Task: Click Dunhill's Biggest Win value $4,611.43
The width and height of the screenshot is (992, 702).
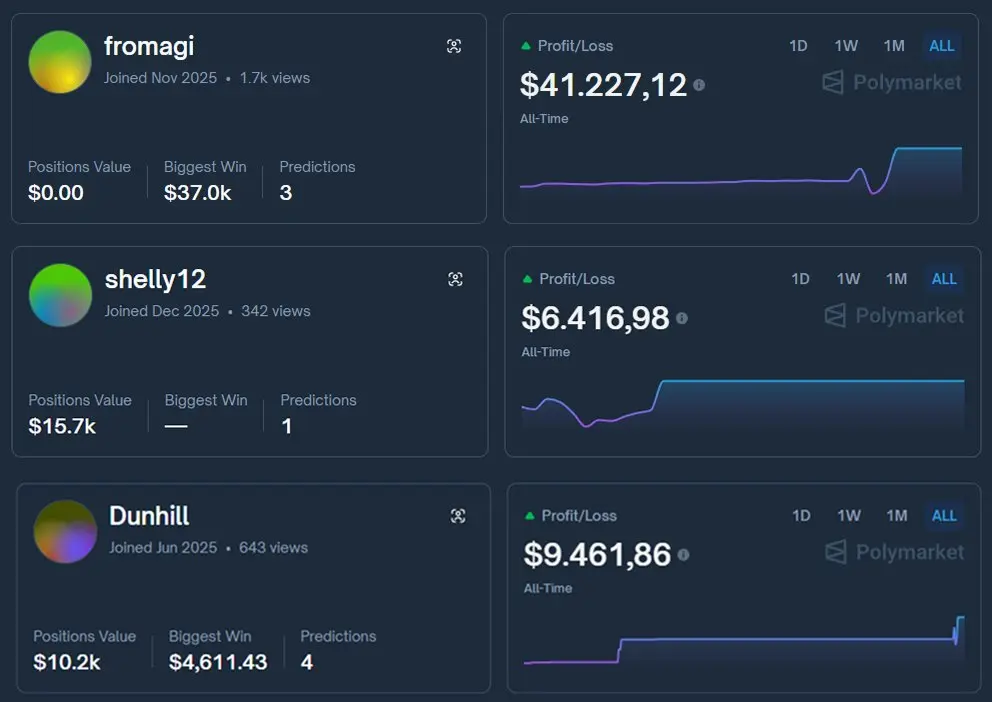Action: click(218, 662)
